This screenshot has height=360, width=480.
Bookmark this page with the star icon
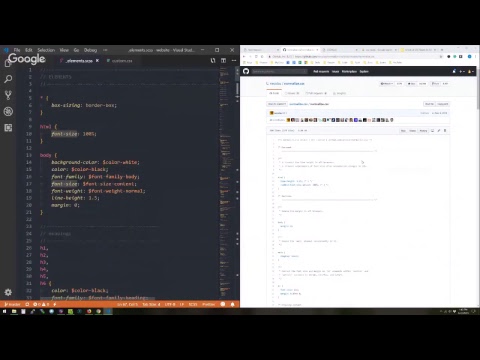pos(441,57)
